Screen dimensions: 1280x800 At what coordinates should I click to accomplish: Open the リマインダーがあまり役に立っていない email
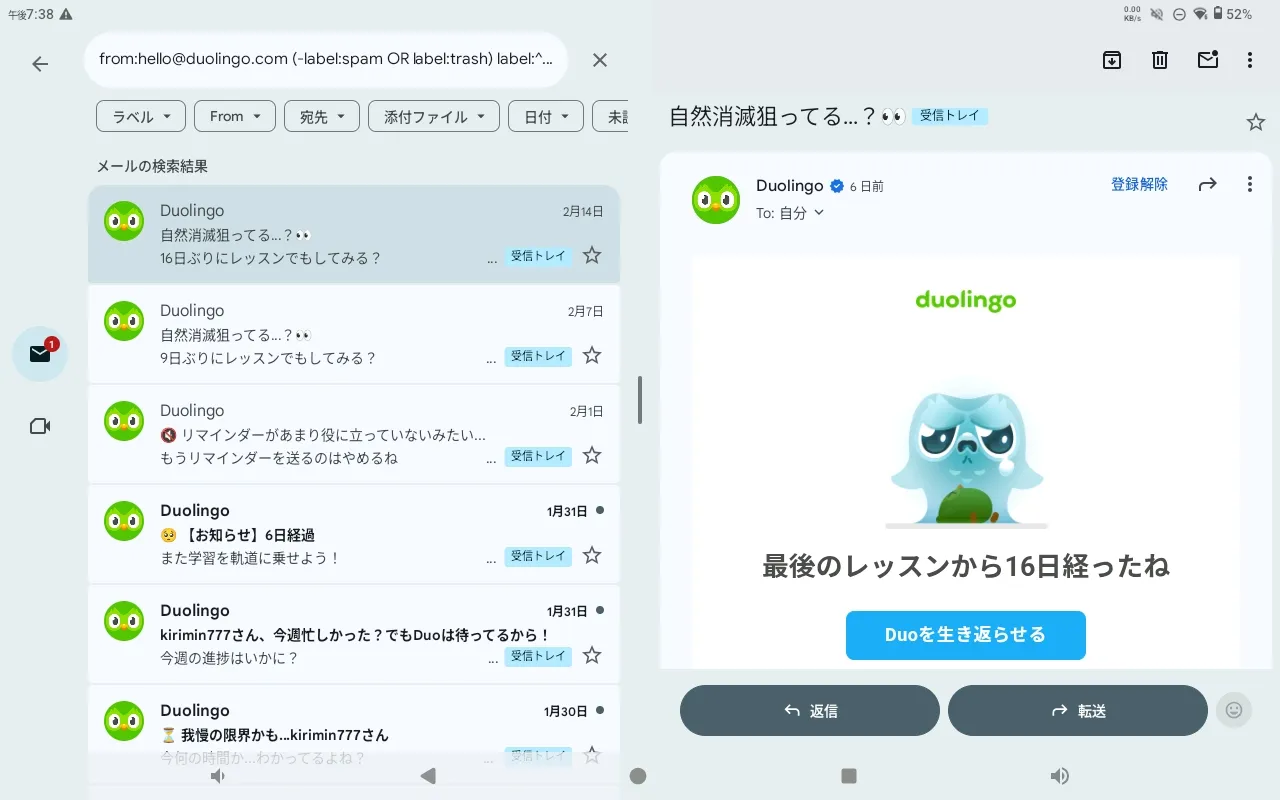354,434
